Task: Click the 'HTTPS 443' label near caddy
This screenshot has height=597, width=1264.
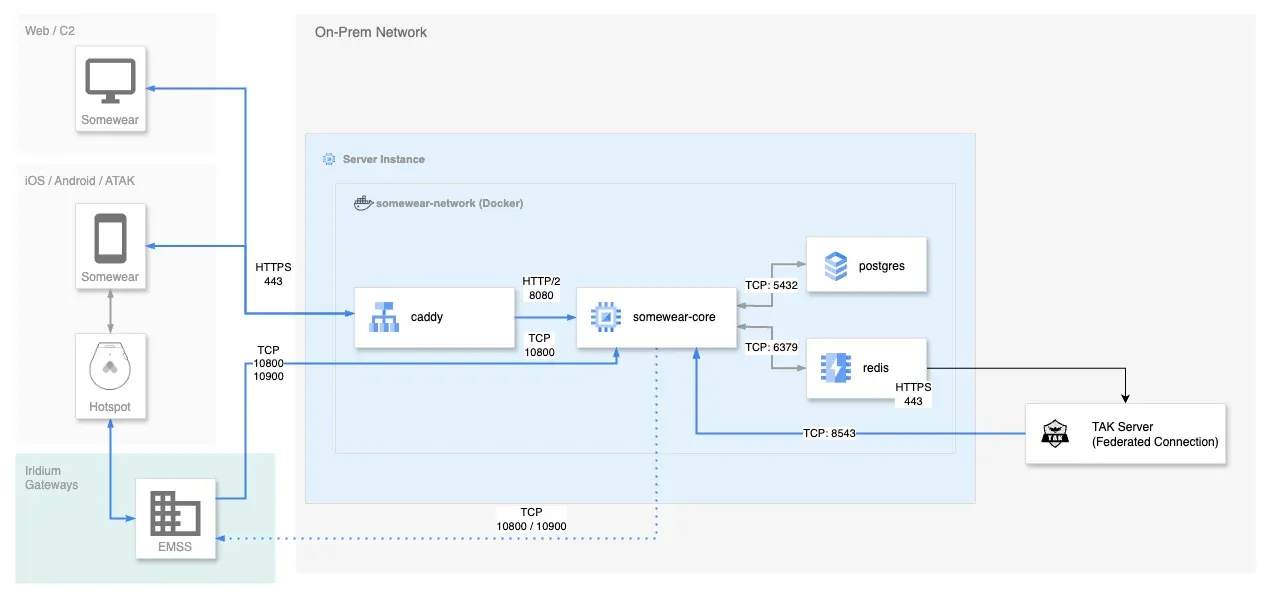Action: click(273, 274)
